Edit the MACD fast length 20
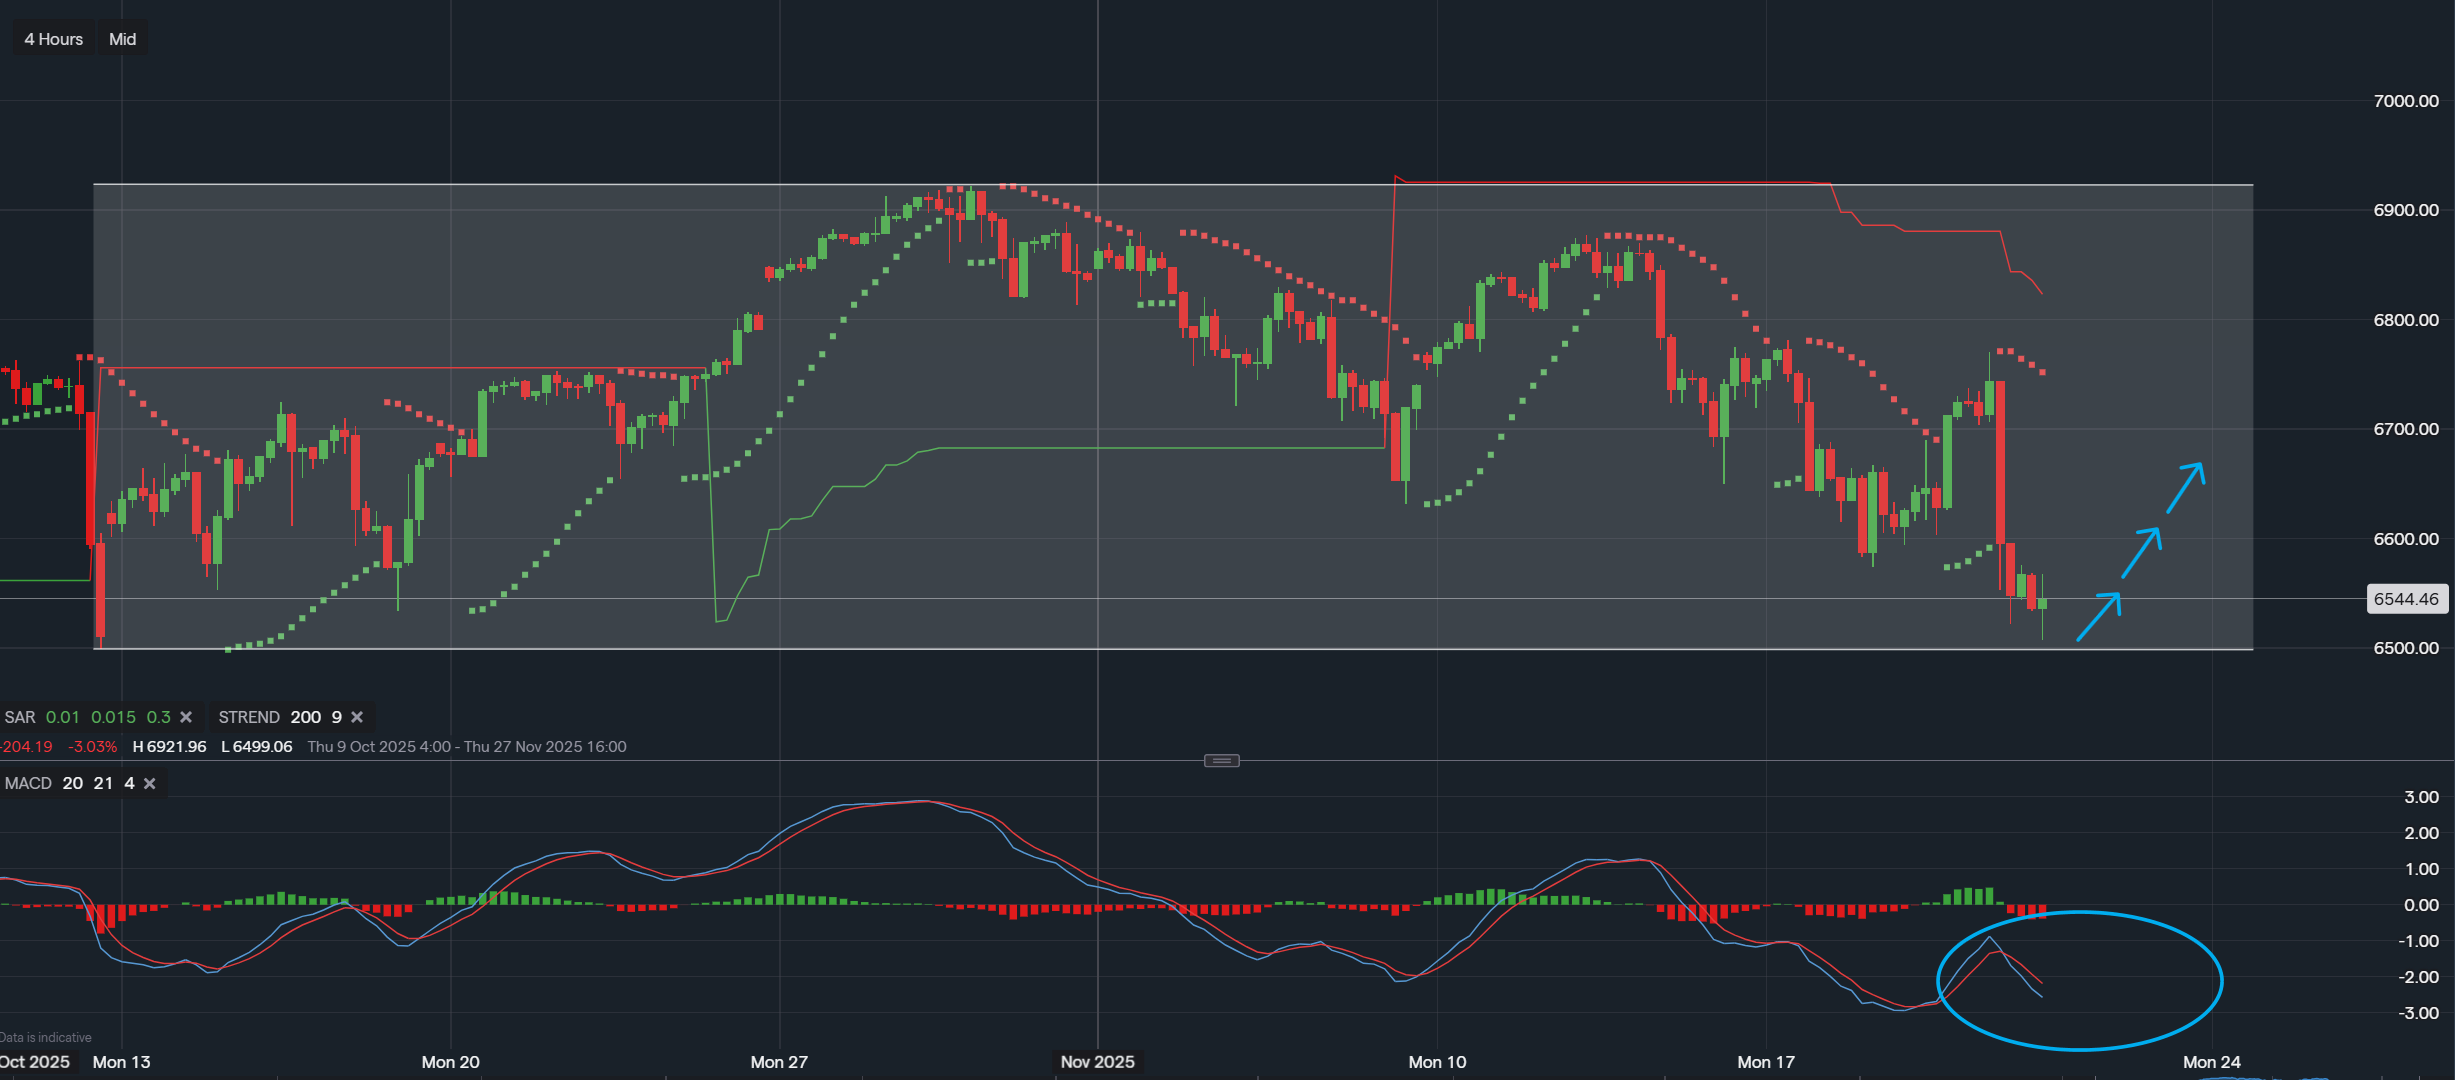 click(72, 784)
